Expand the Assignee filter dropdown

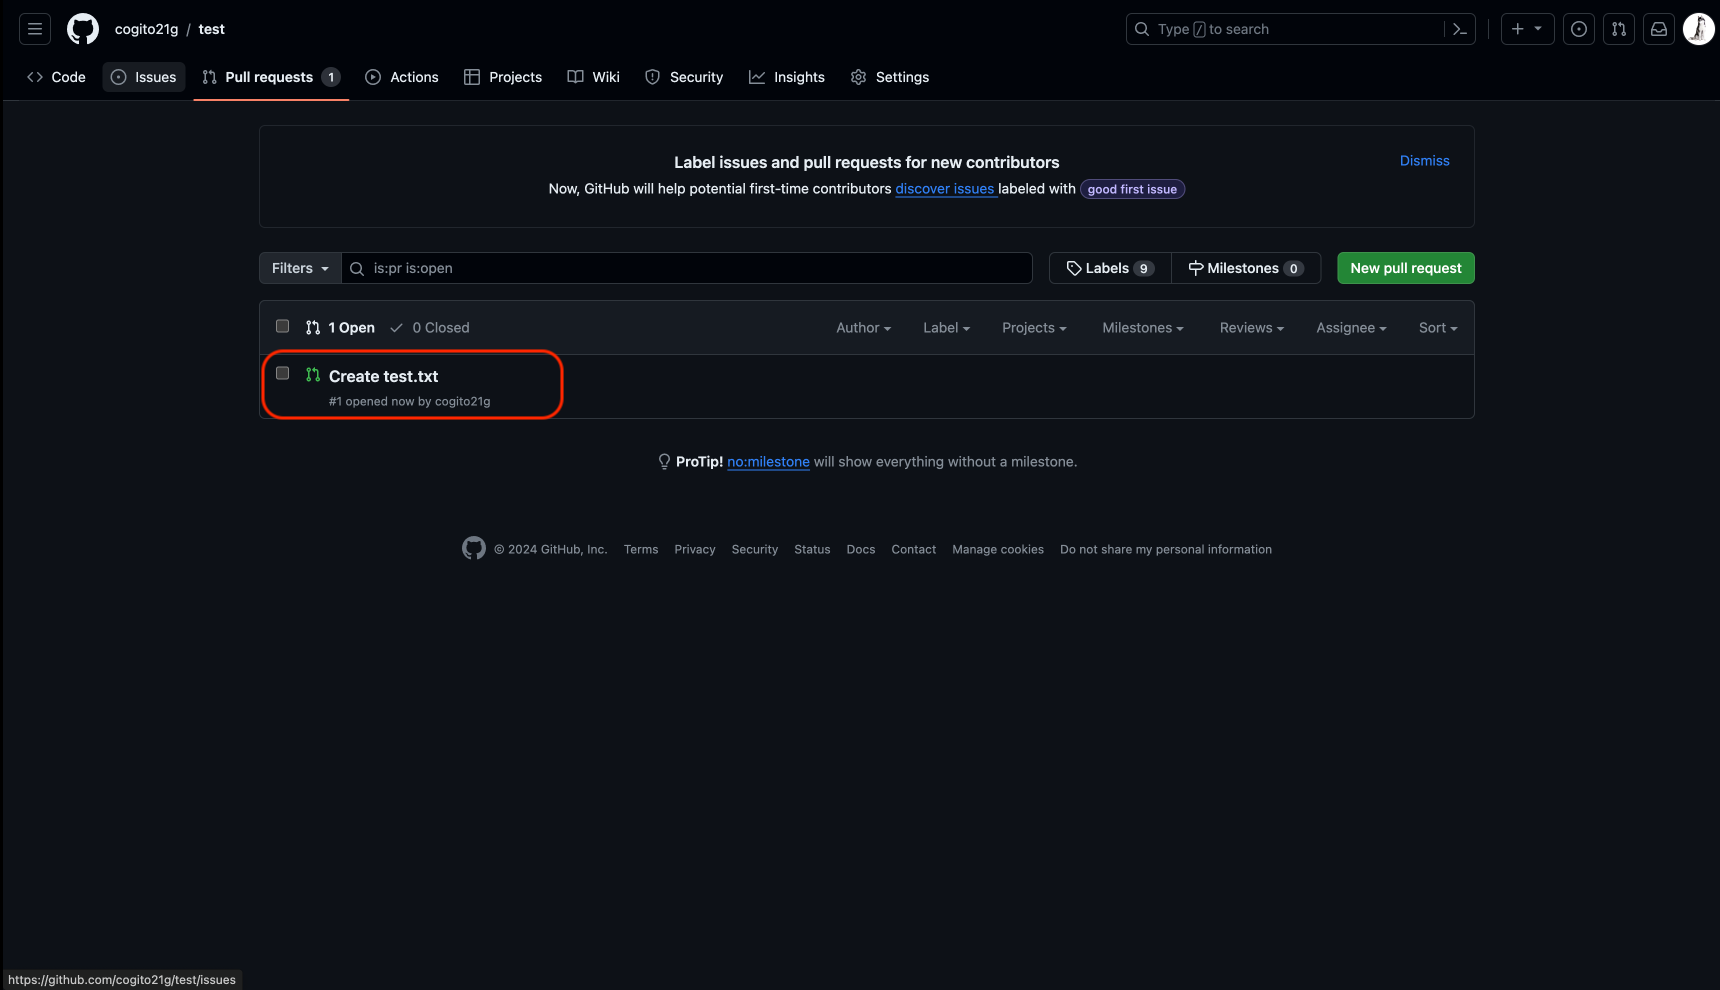(x=1351, y=328)
